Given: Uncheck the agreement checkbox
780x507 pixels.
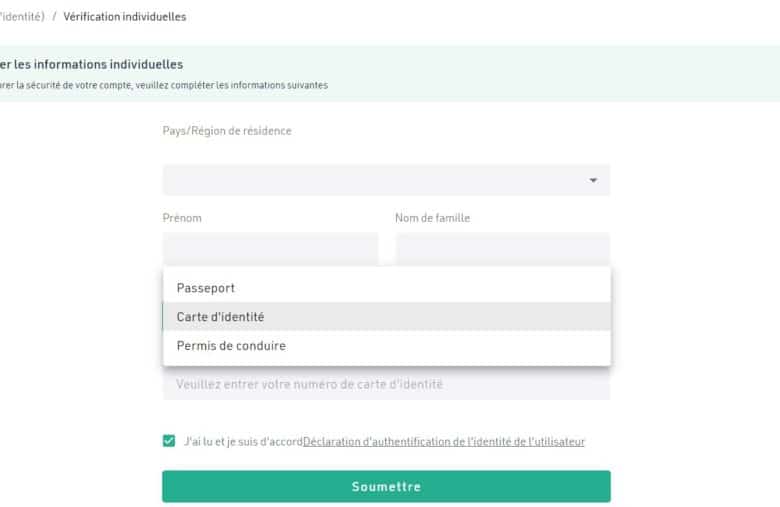Looking at the screenshot, I should pos(169,441).
